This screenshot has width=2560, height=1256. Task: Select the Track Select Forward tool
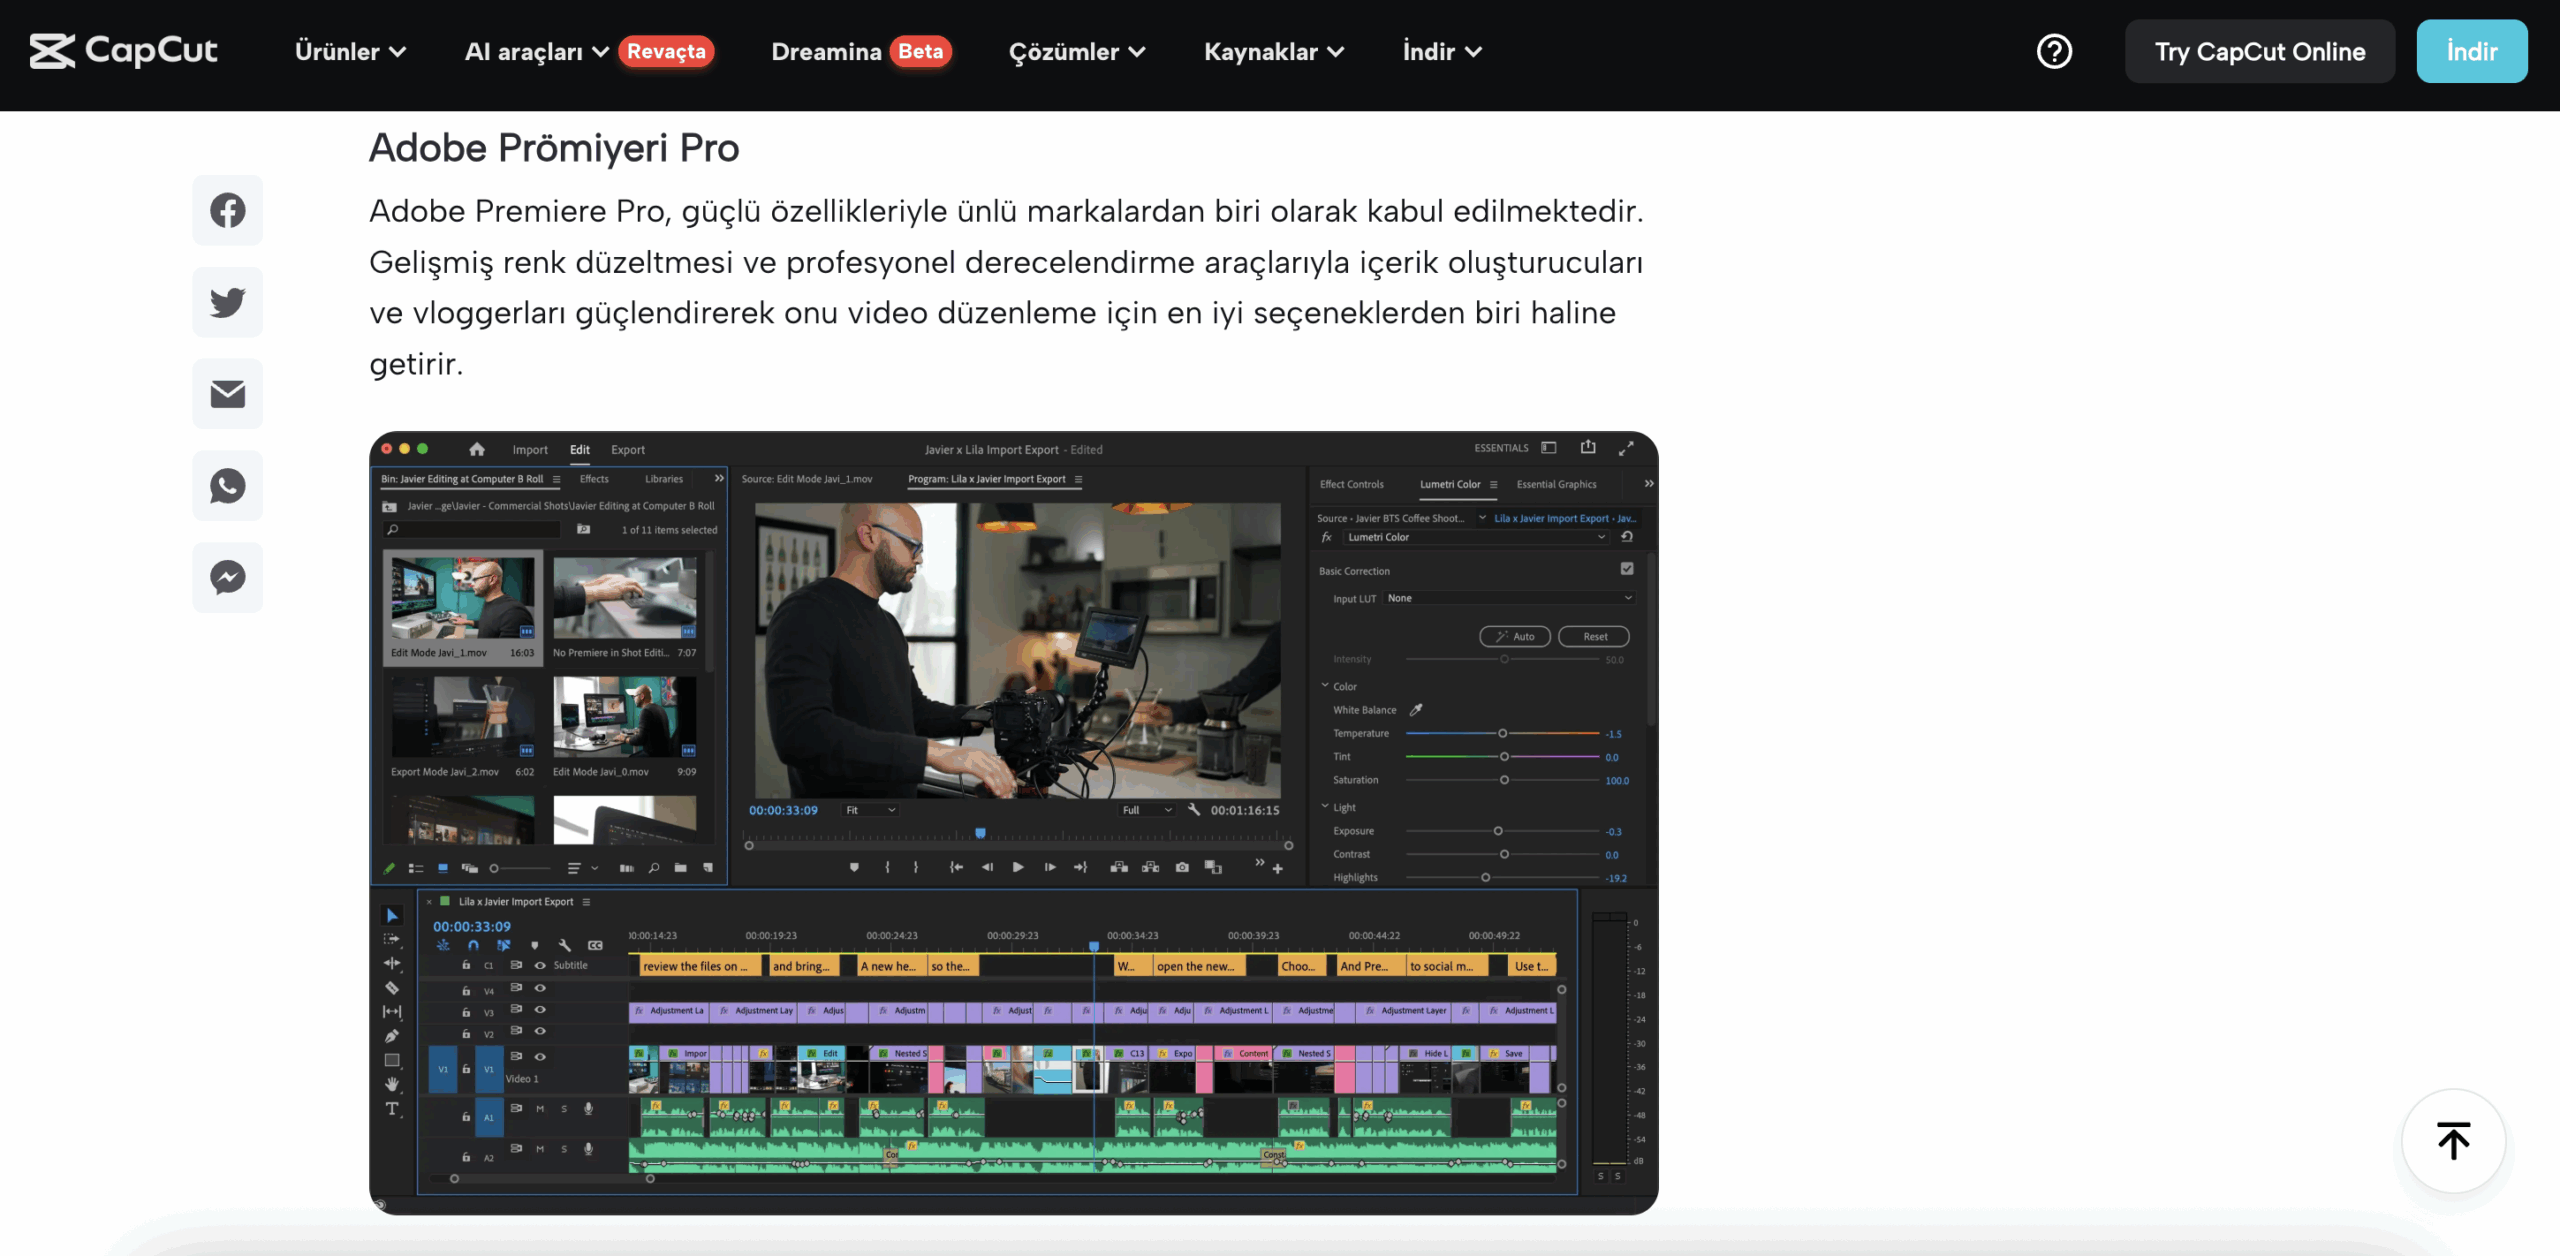pos(392,939)
